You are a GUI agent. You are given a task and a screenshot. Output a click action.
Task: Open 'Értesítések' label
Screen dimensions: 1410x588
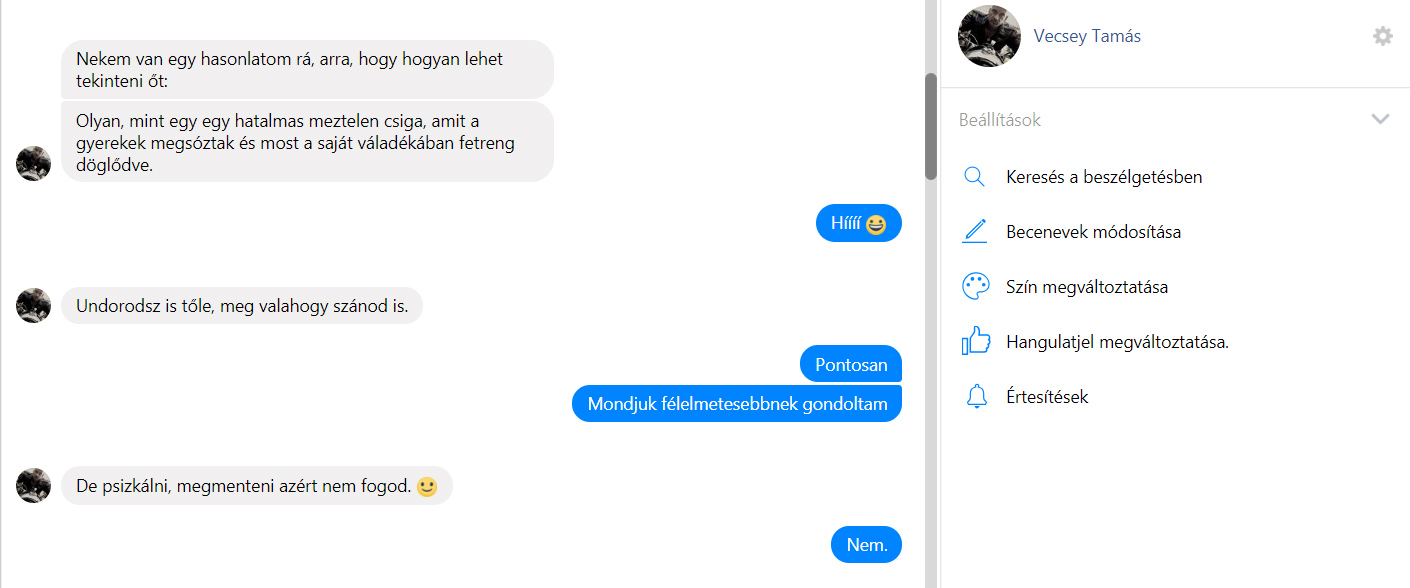coord(1047,397)
